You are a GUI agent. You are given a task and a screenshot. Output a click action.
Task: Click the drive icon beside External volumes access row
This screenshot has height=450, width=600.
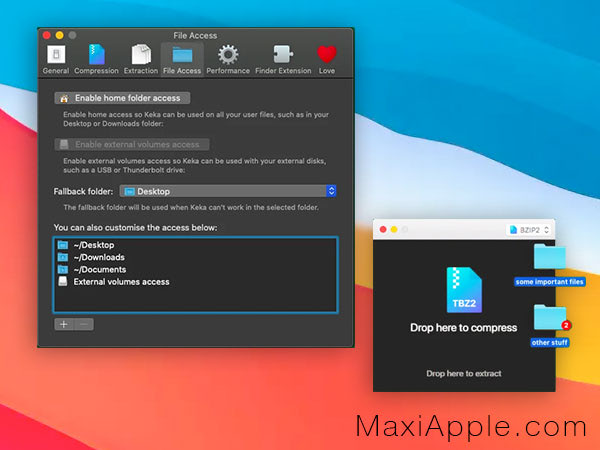coord(63,281)
